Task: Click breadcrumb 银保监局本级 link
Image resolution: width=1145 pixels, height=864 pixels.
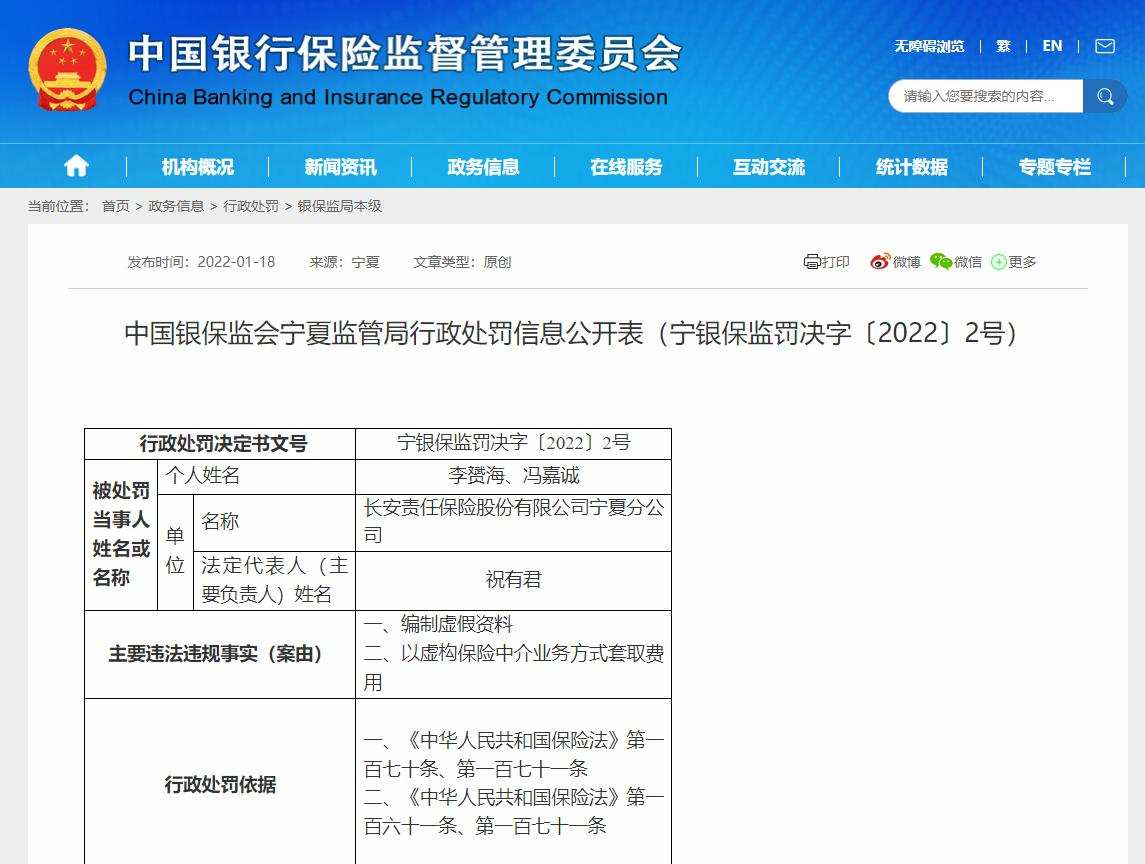Action: click(340, 206)
